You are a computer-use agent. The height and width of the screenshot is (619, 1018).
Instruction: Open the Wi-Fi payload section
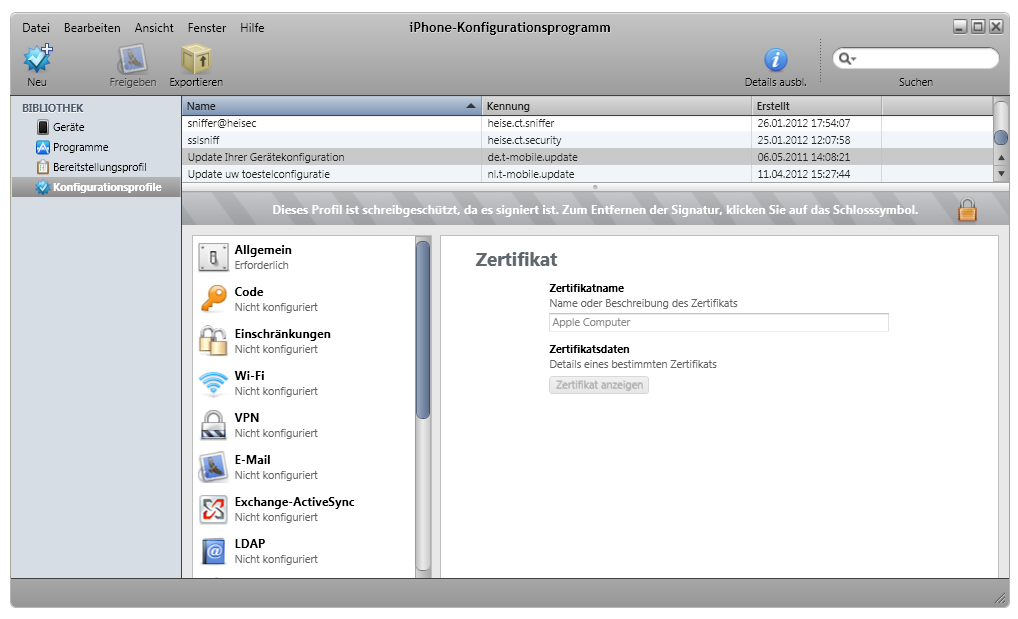click(214, 383)
